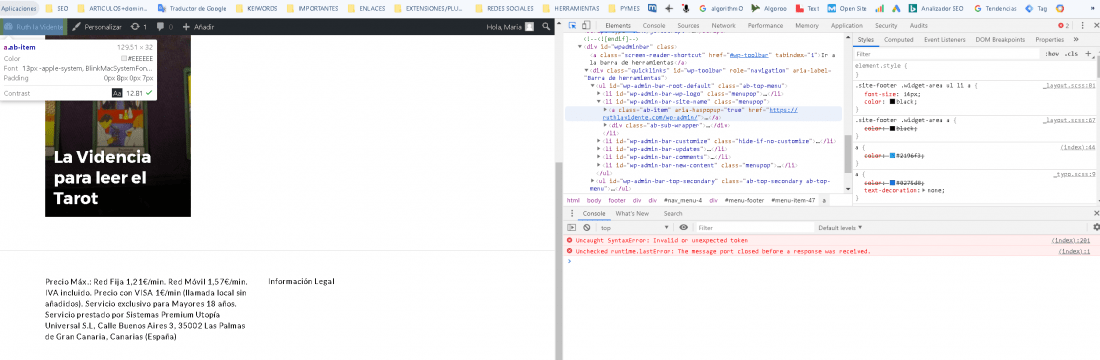1100x360 pixels.
Task: Close the console drawer X
Action: 1096,213
